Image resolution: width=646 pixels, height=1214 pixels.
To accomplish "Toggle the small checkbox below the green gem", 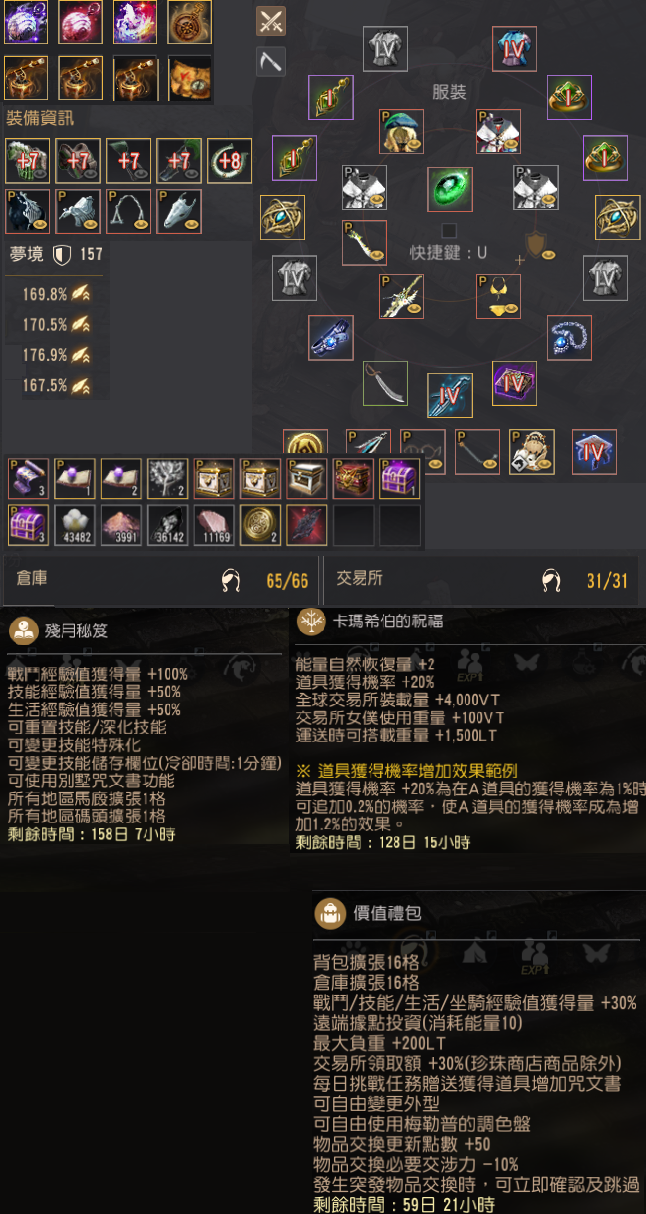I will [449, 231].
